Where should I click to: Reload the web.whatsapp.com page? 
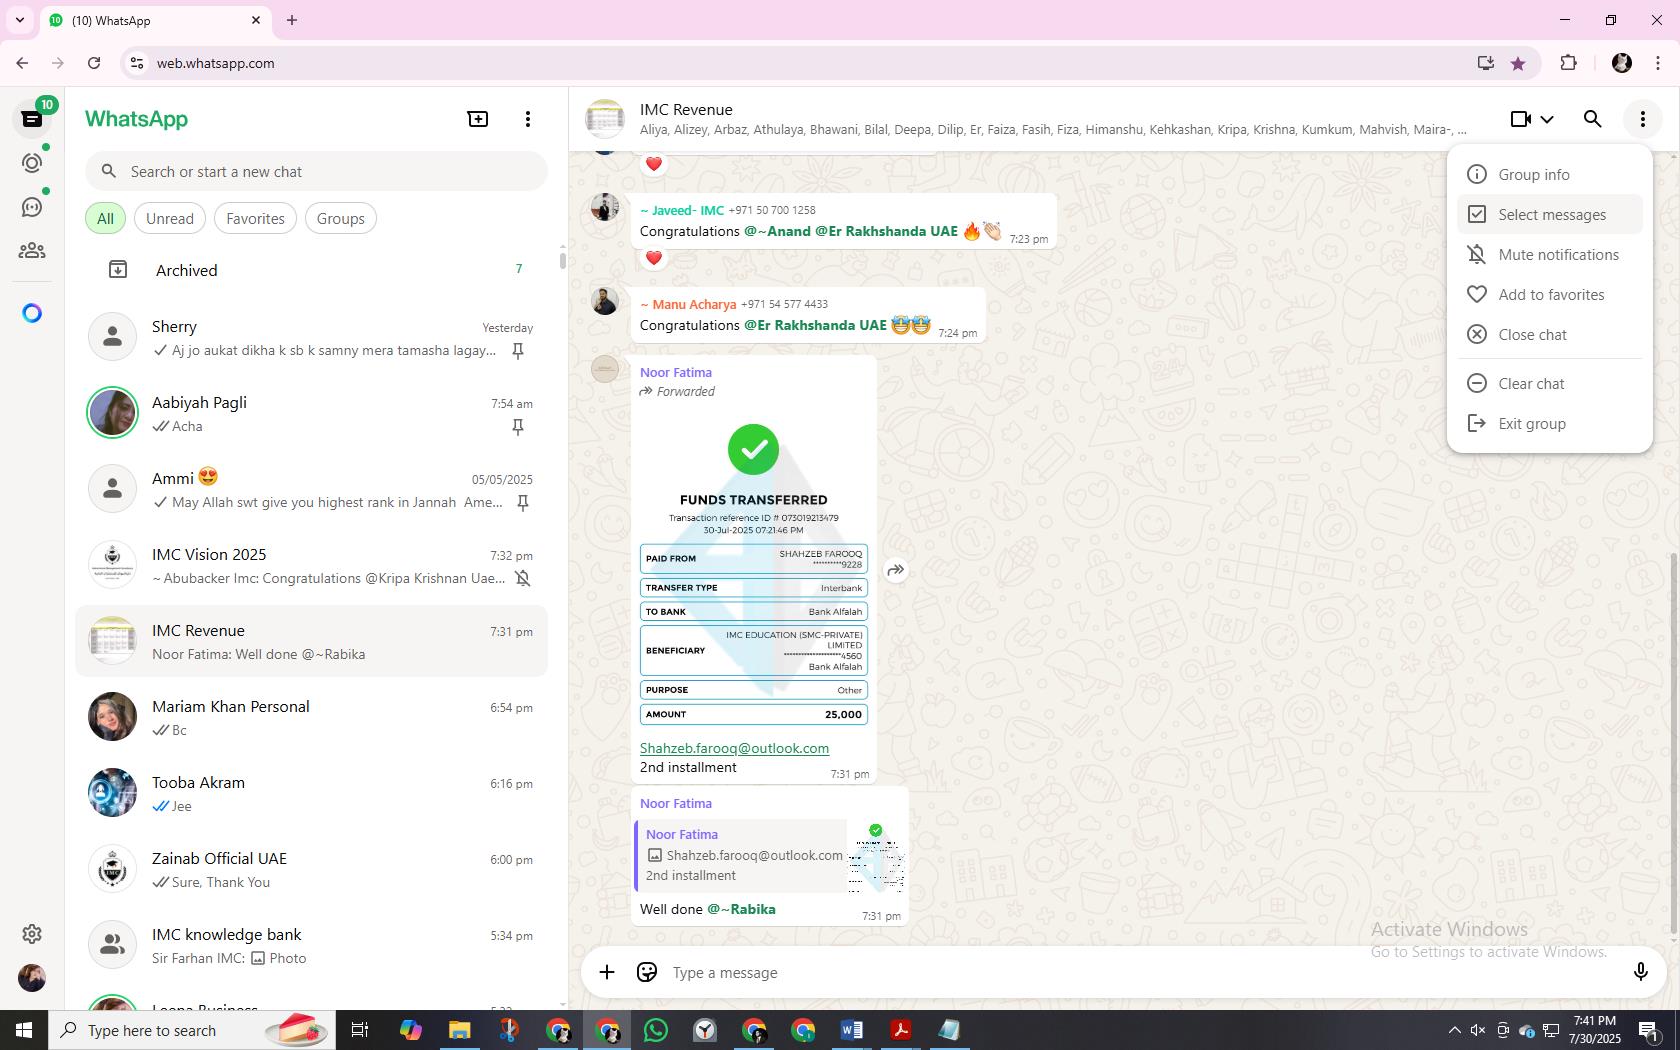tap(94, 63)
